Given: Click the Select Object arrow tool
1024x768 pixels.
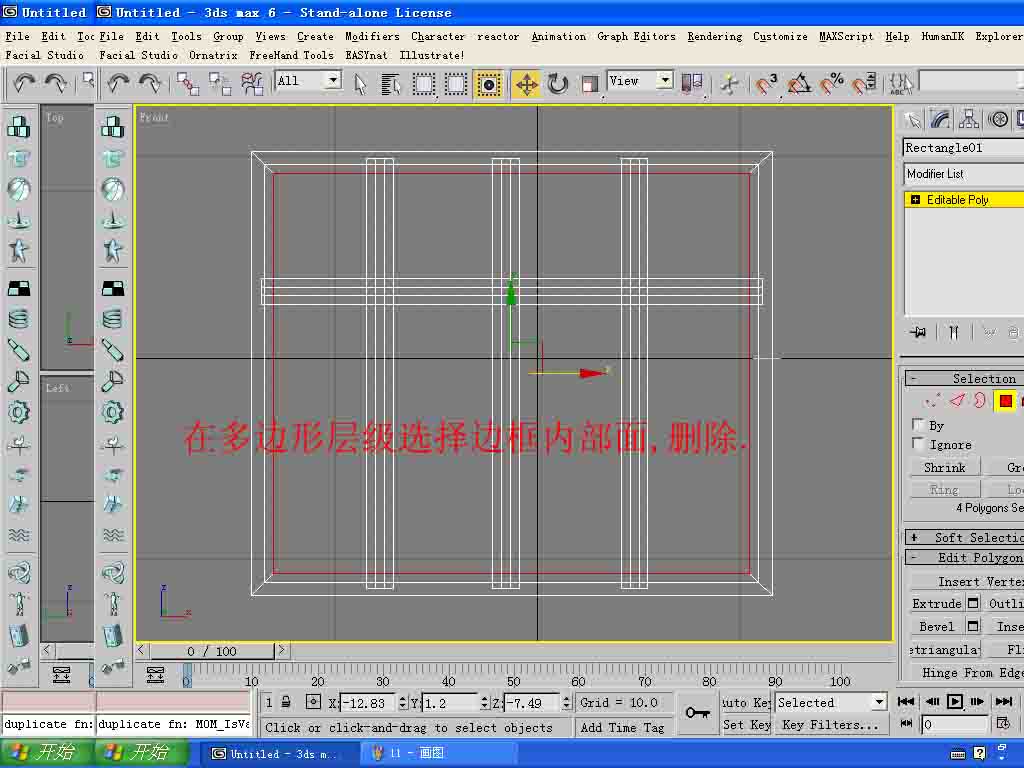Looking at the screenshot, I should [360, 84].
